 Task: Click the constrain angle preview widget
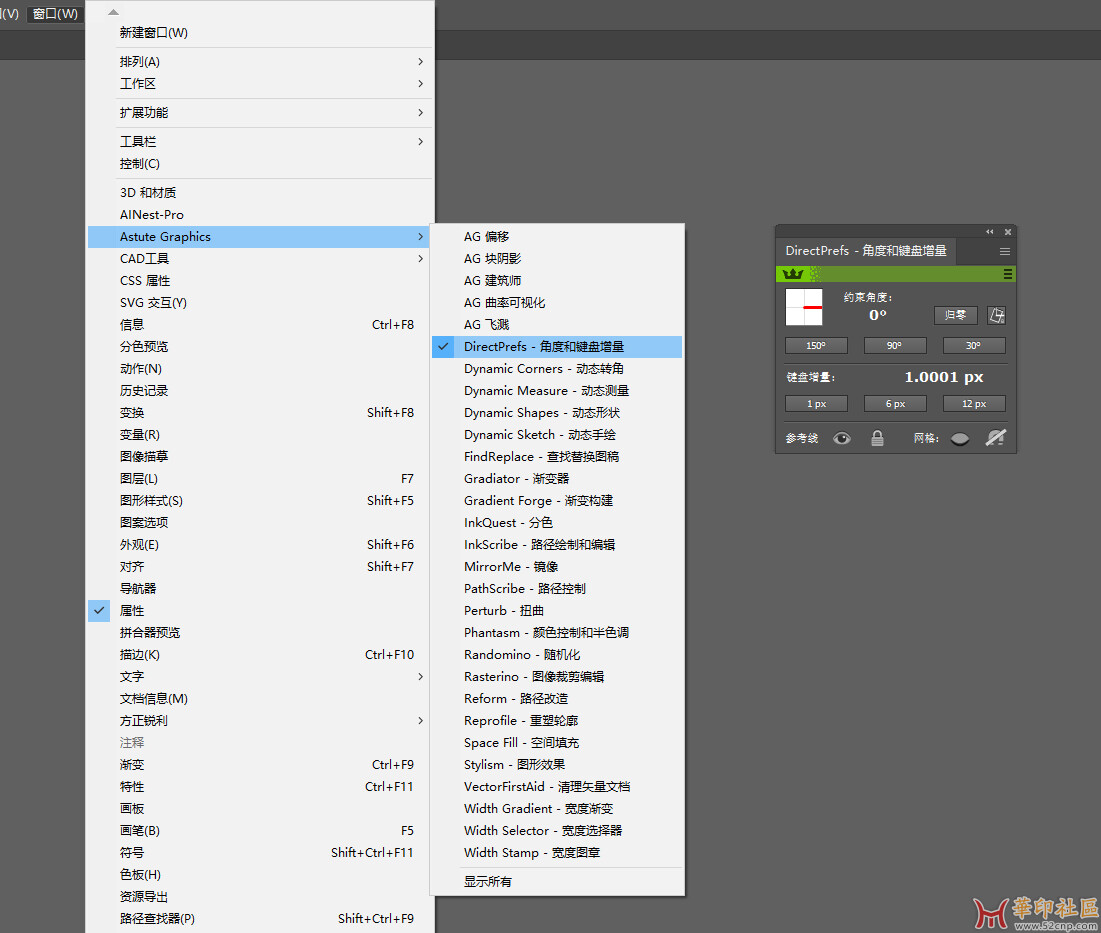coord(804,307)
